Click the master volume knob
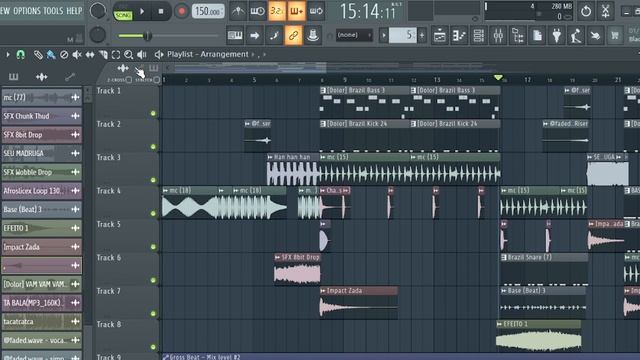The height and width of the screenshot is (360, 640). 98,11
